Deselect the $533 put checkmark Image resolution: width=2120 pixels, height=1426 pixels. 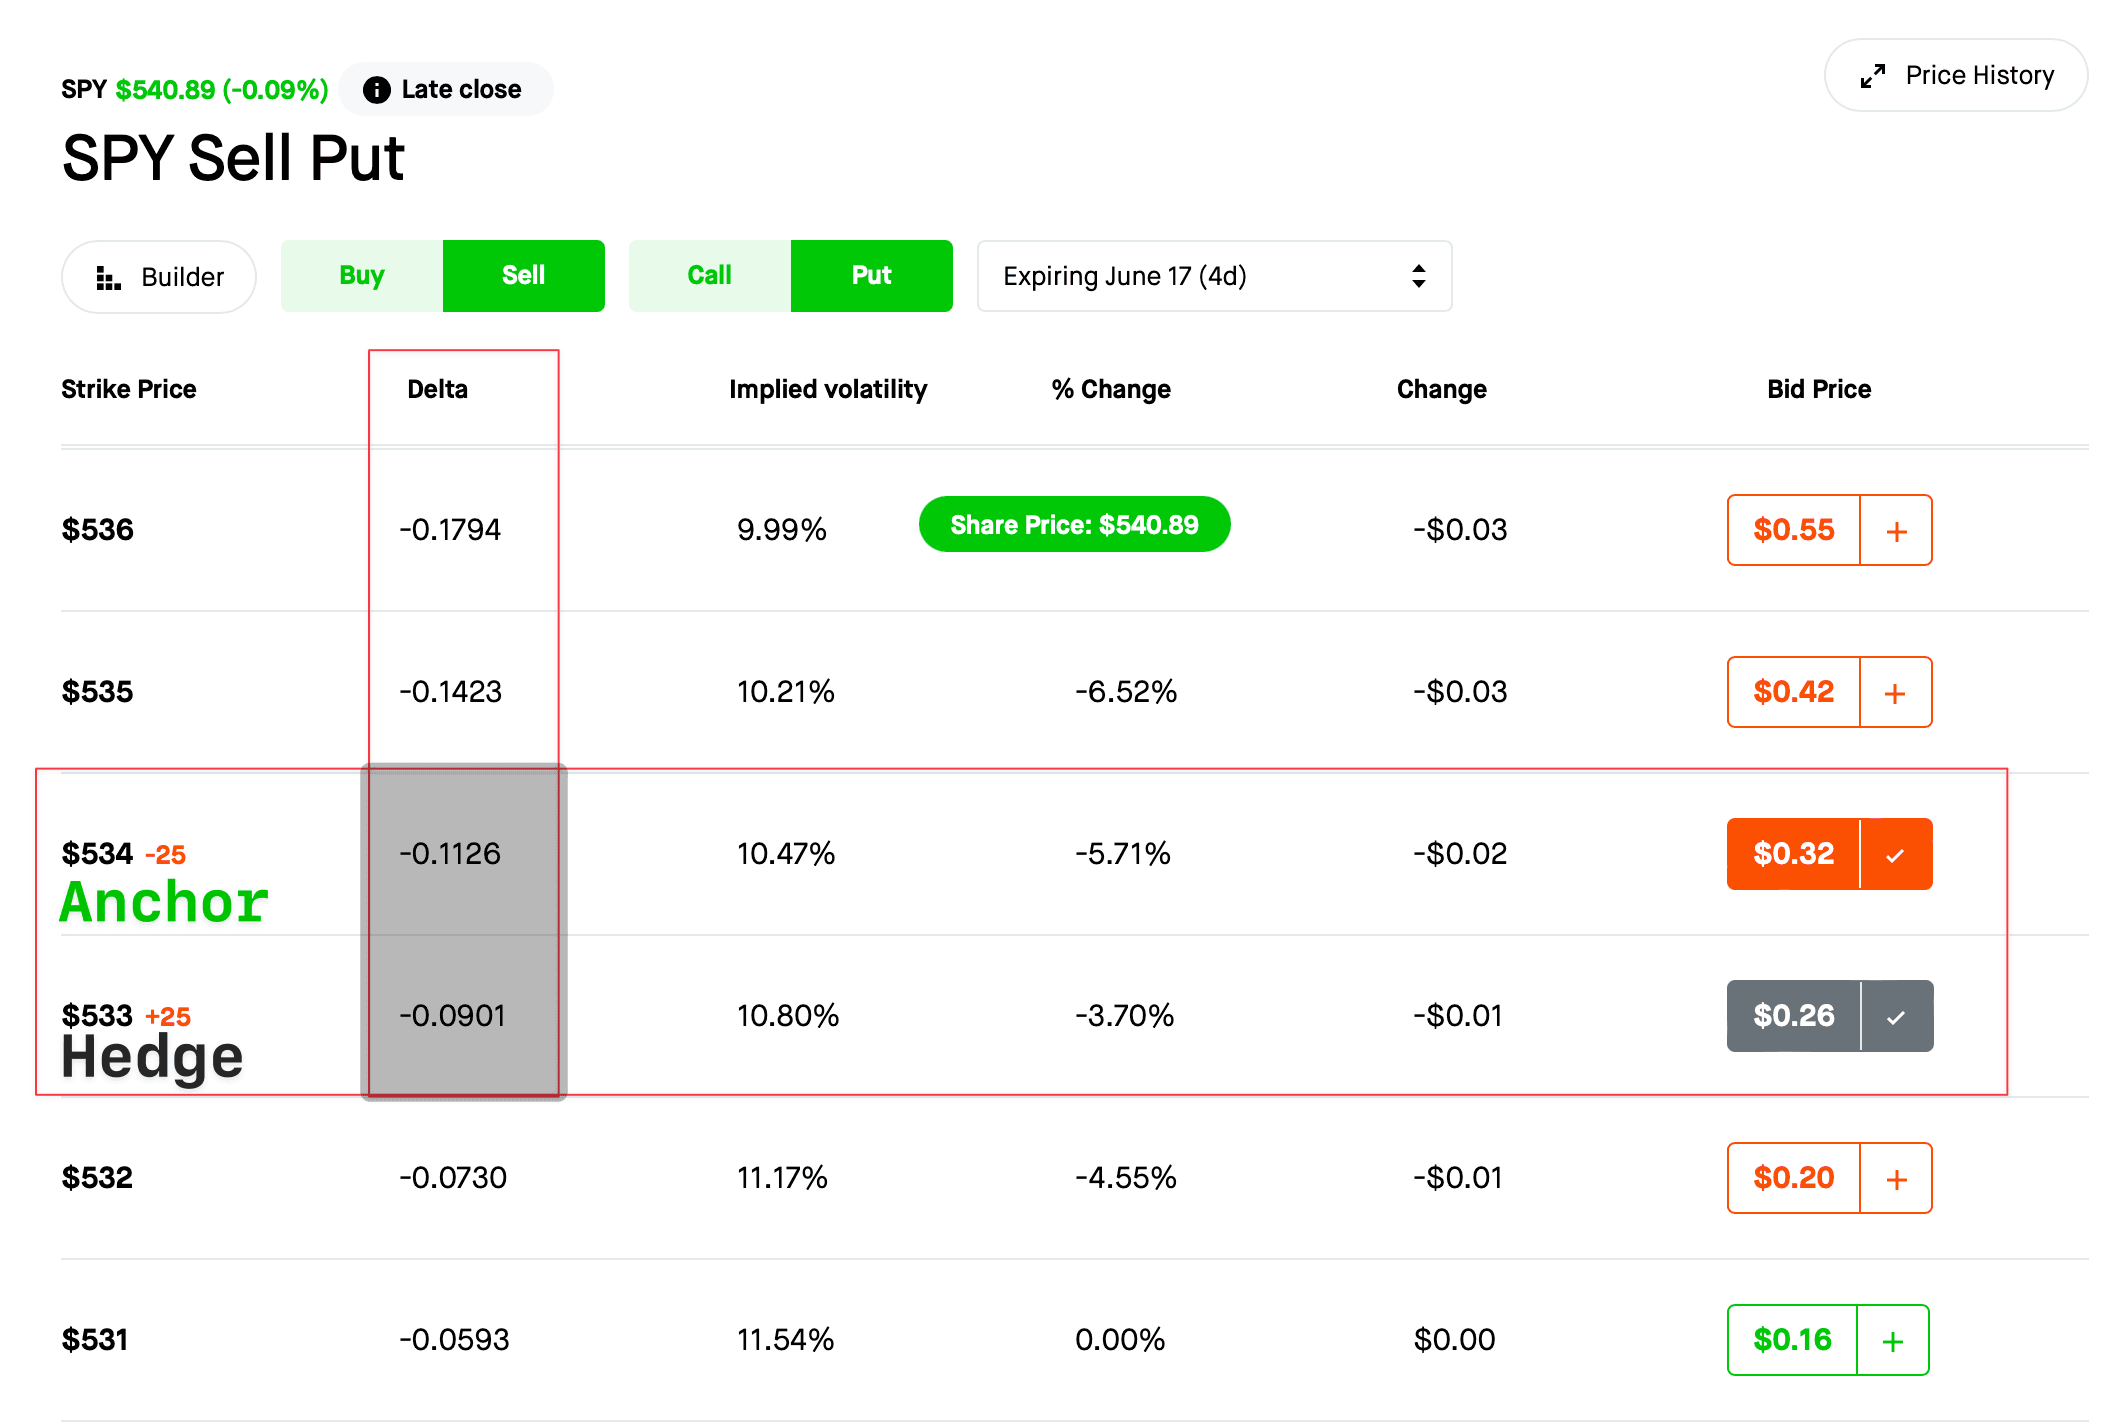pyautogui.click(x=1896, y=1016)
